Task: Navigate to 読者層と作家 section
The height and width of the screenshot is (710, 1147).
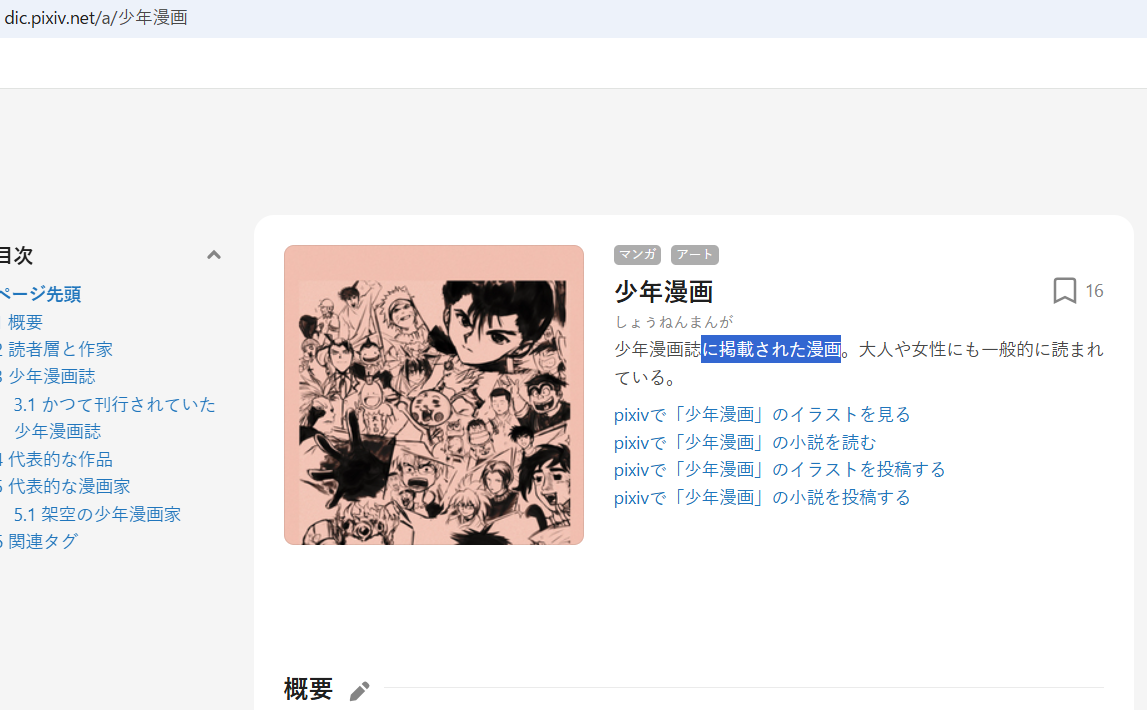Action: [60, 350]
